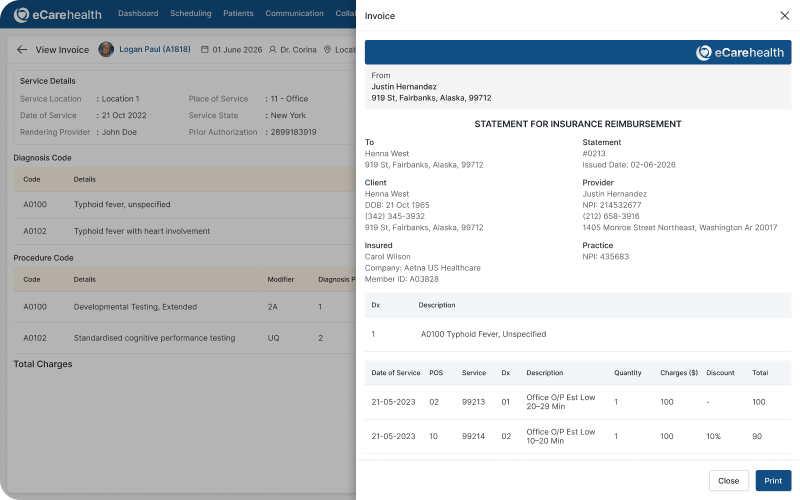Click Logan Paul's avatar photo
Screen dimensions: 800x500
(106, 49)
